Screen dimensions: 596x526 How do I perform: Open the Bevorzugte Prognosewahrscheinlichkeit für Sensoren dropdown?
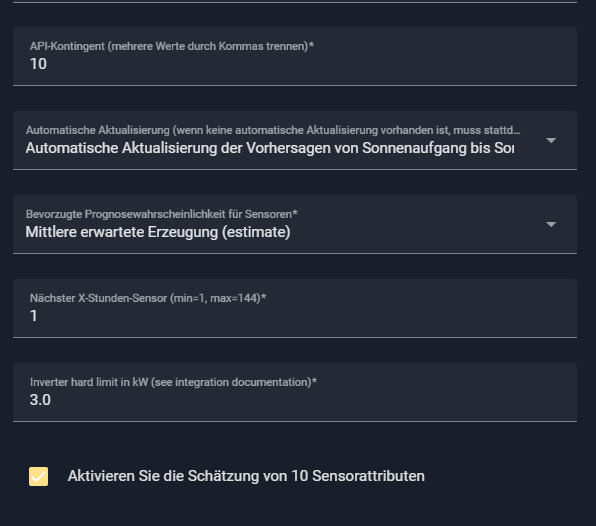click(295, 224)
